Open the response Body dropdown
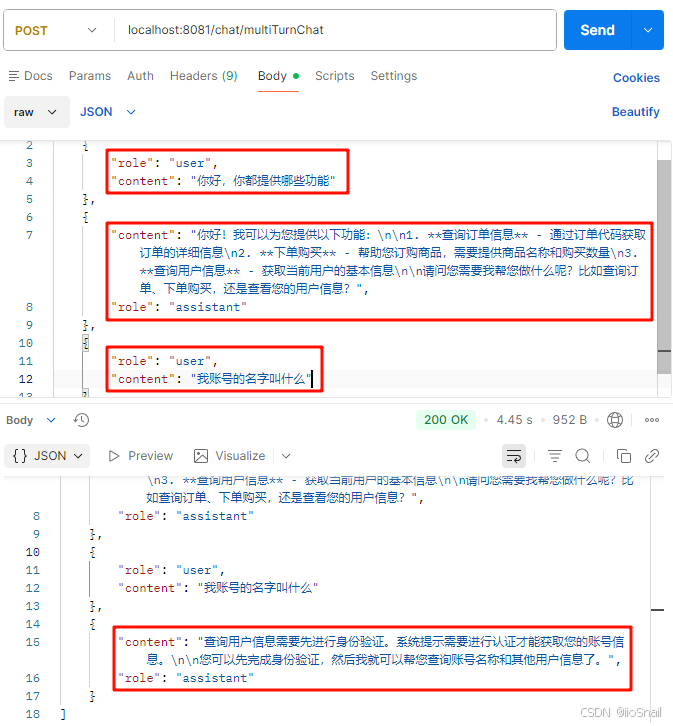This screenshot has height=726, width=673. (x=31, y=420)
